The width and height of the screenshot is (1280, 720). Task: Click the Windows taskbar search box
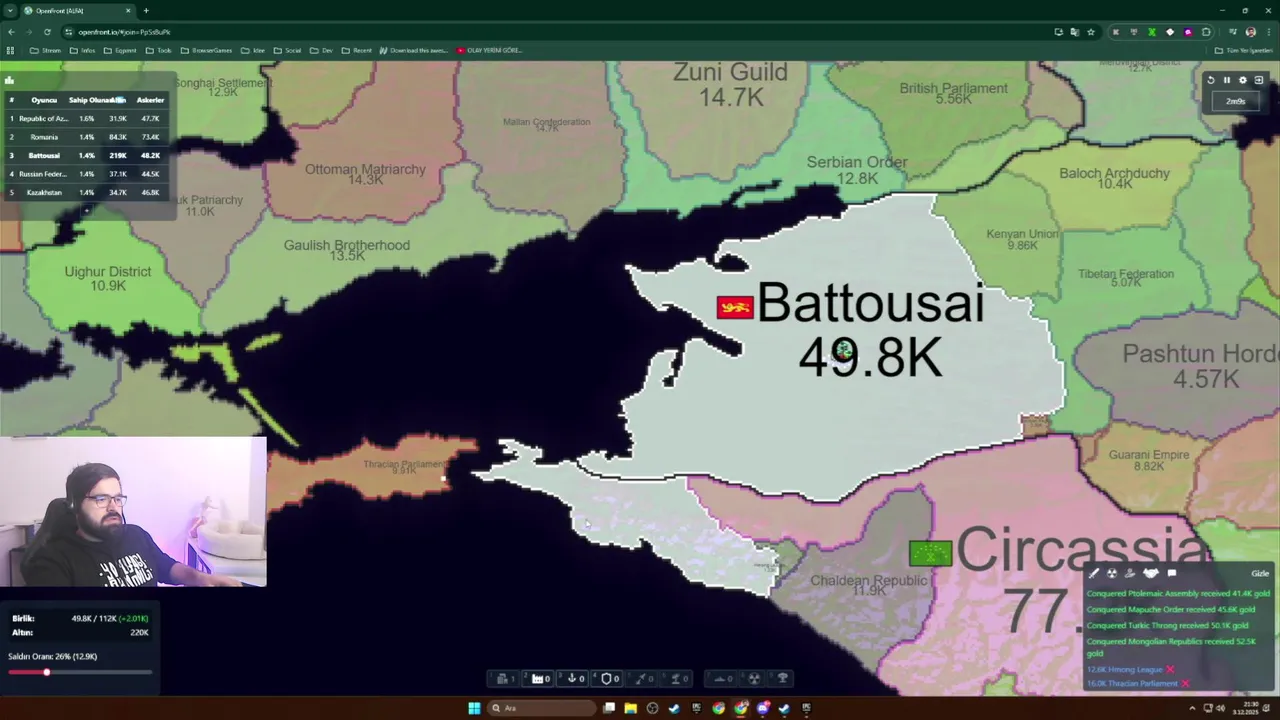(x=540, y=708)
